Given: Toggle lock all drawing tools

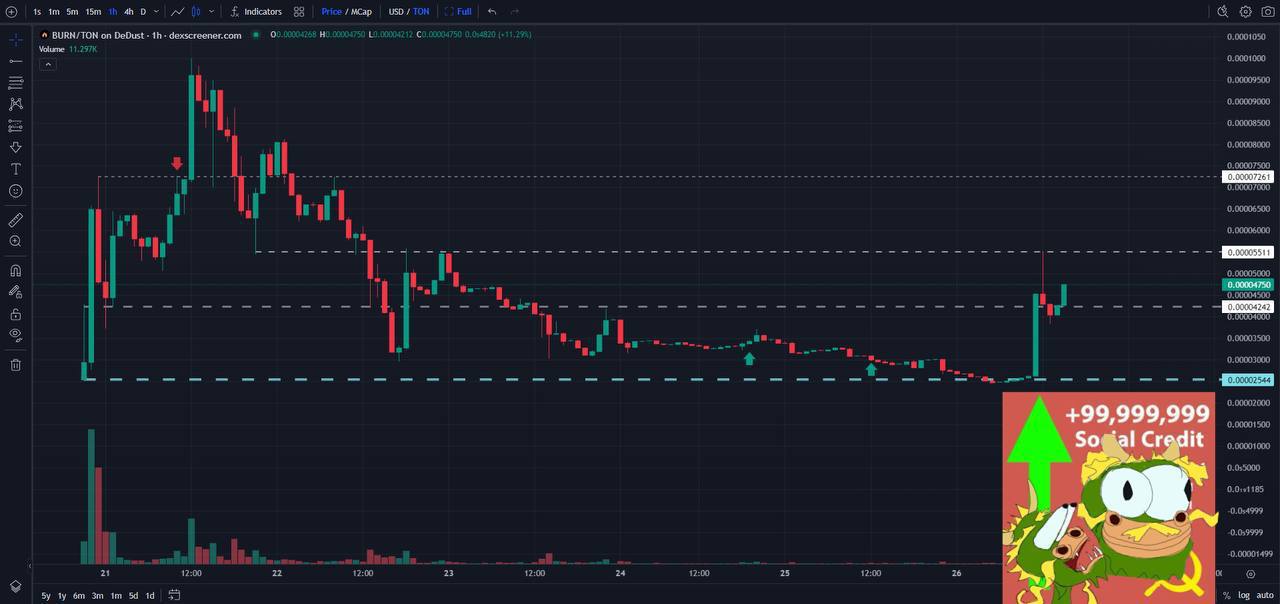Looking at the screenshot, I should coord(15,314).
